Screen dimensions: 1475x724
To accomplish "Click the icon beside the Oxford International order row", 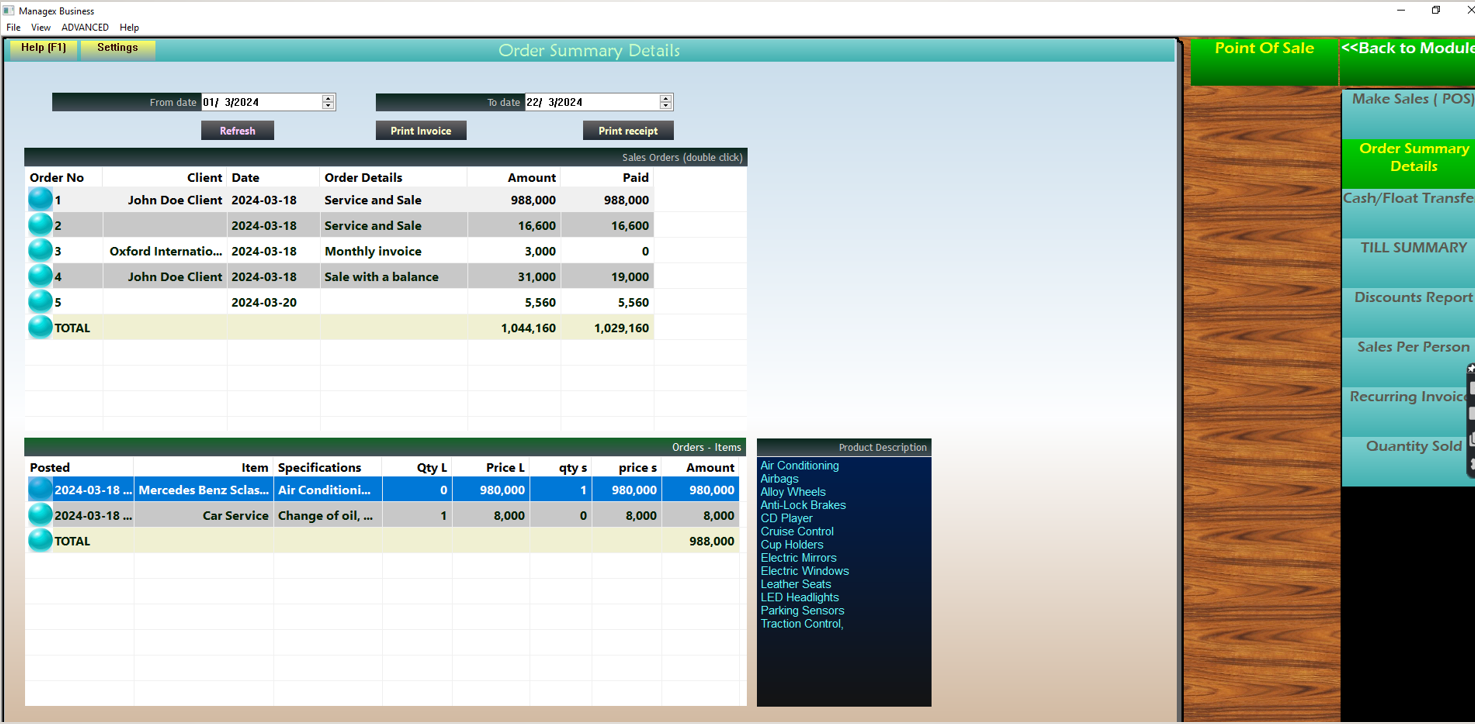I will coord(39,250).
